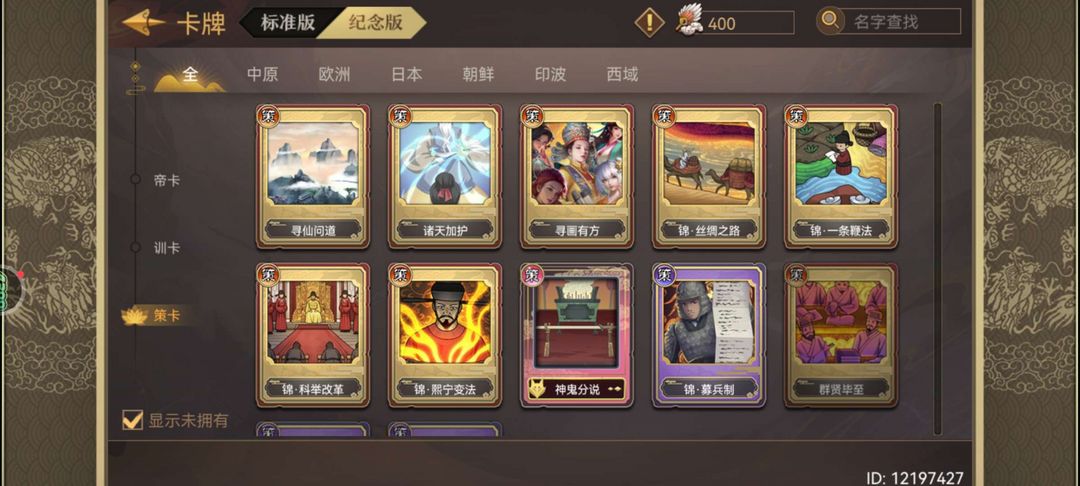The image size is (1080, 486).
Task: Select the 中原 region tab
Action: [262, 74]
